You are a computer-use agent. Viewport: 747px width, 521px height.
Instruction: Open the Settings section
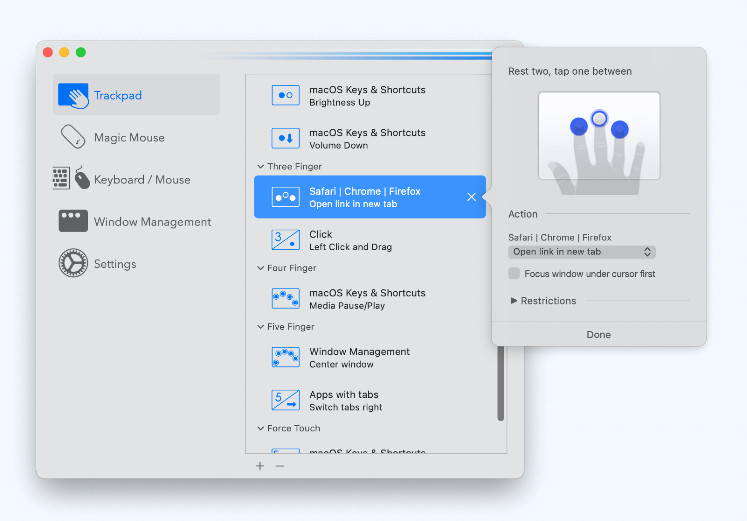point(136,263)
